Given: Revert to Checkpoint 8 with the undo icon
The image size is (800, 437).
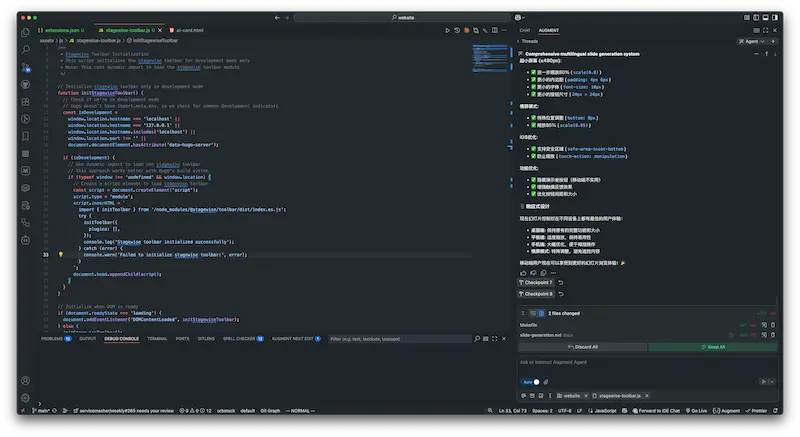Looking at the screenshot, I should [561, 294].
